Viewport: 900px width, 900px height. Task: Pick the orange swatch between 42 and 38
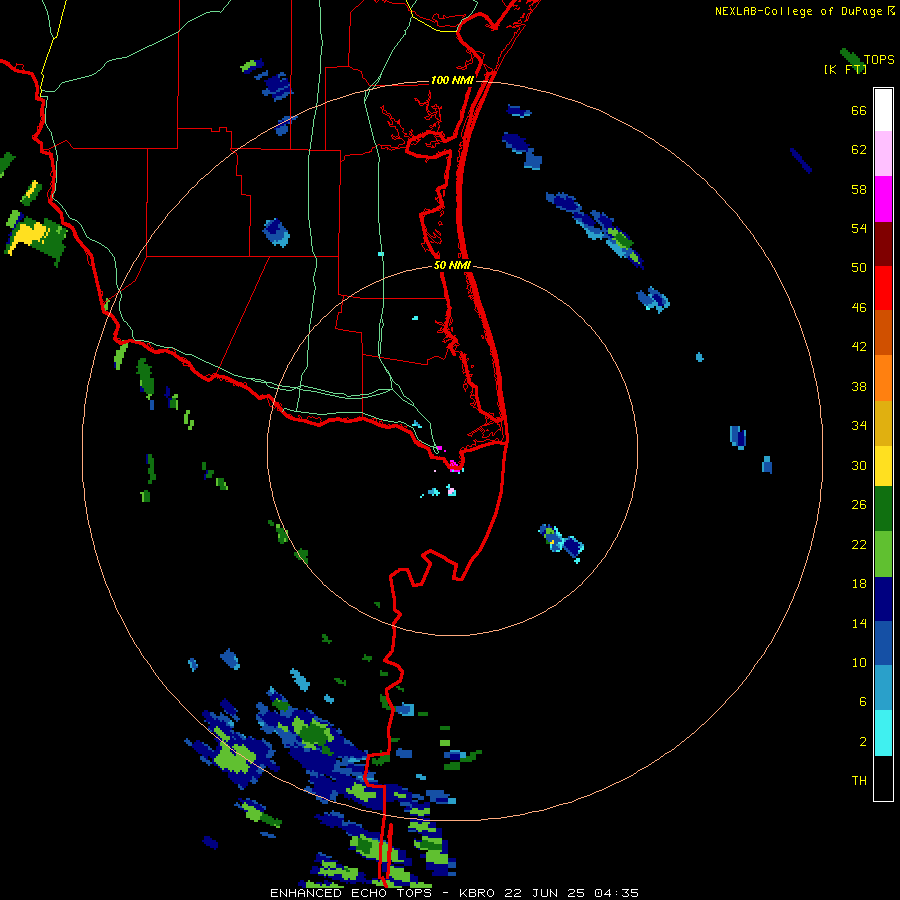point(883,378)
